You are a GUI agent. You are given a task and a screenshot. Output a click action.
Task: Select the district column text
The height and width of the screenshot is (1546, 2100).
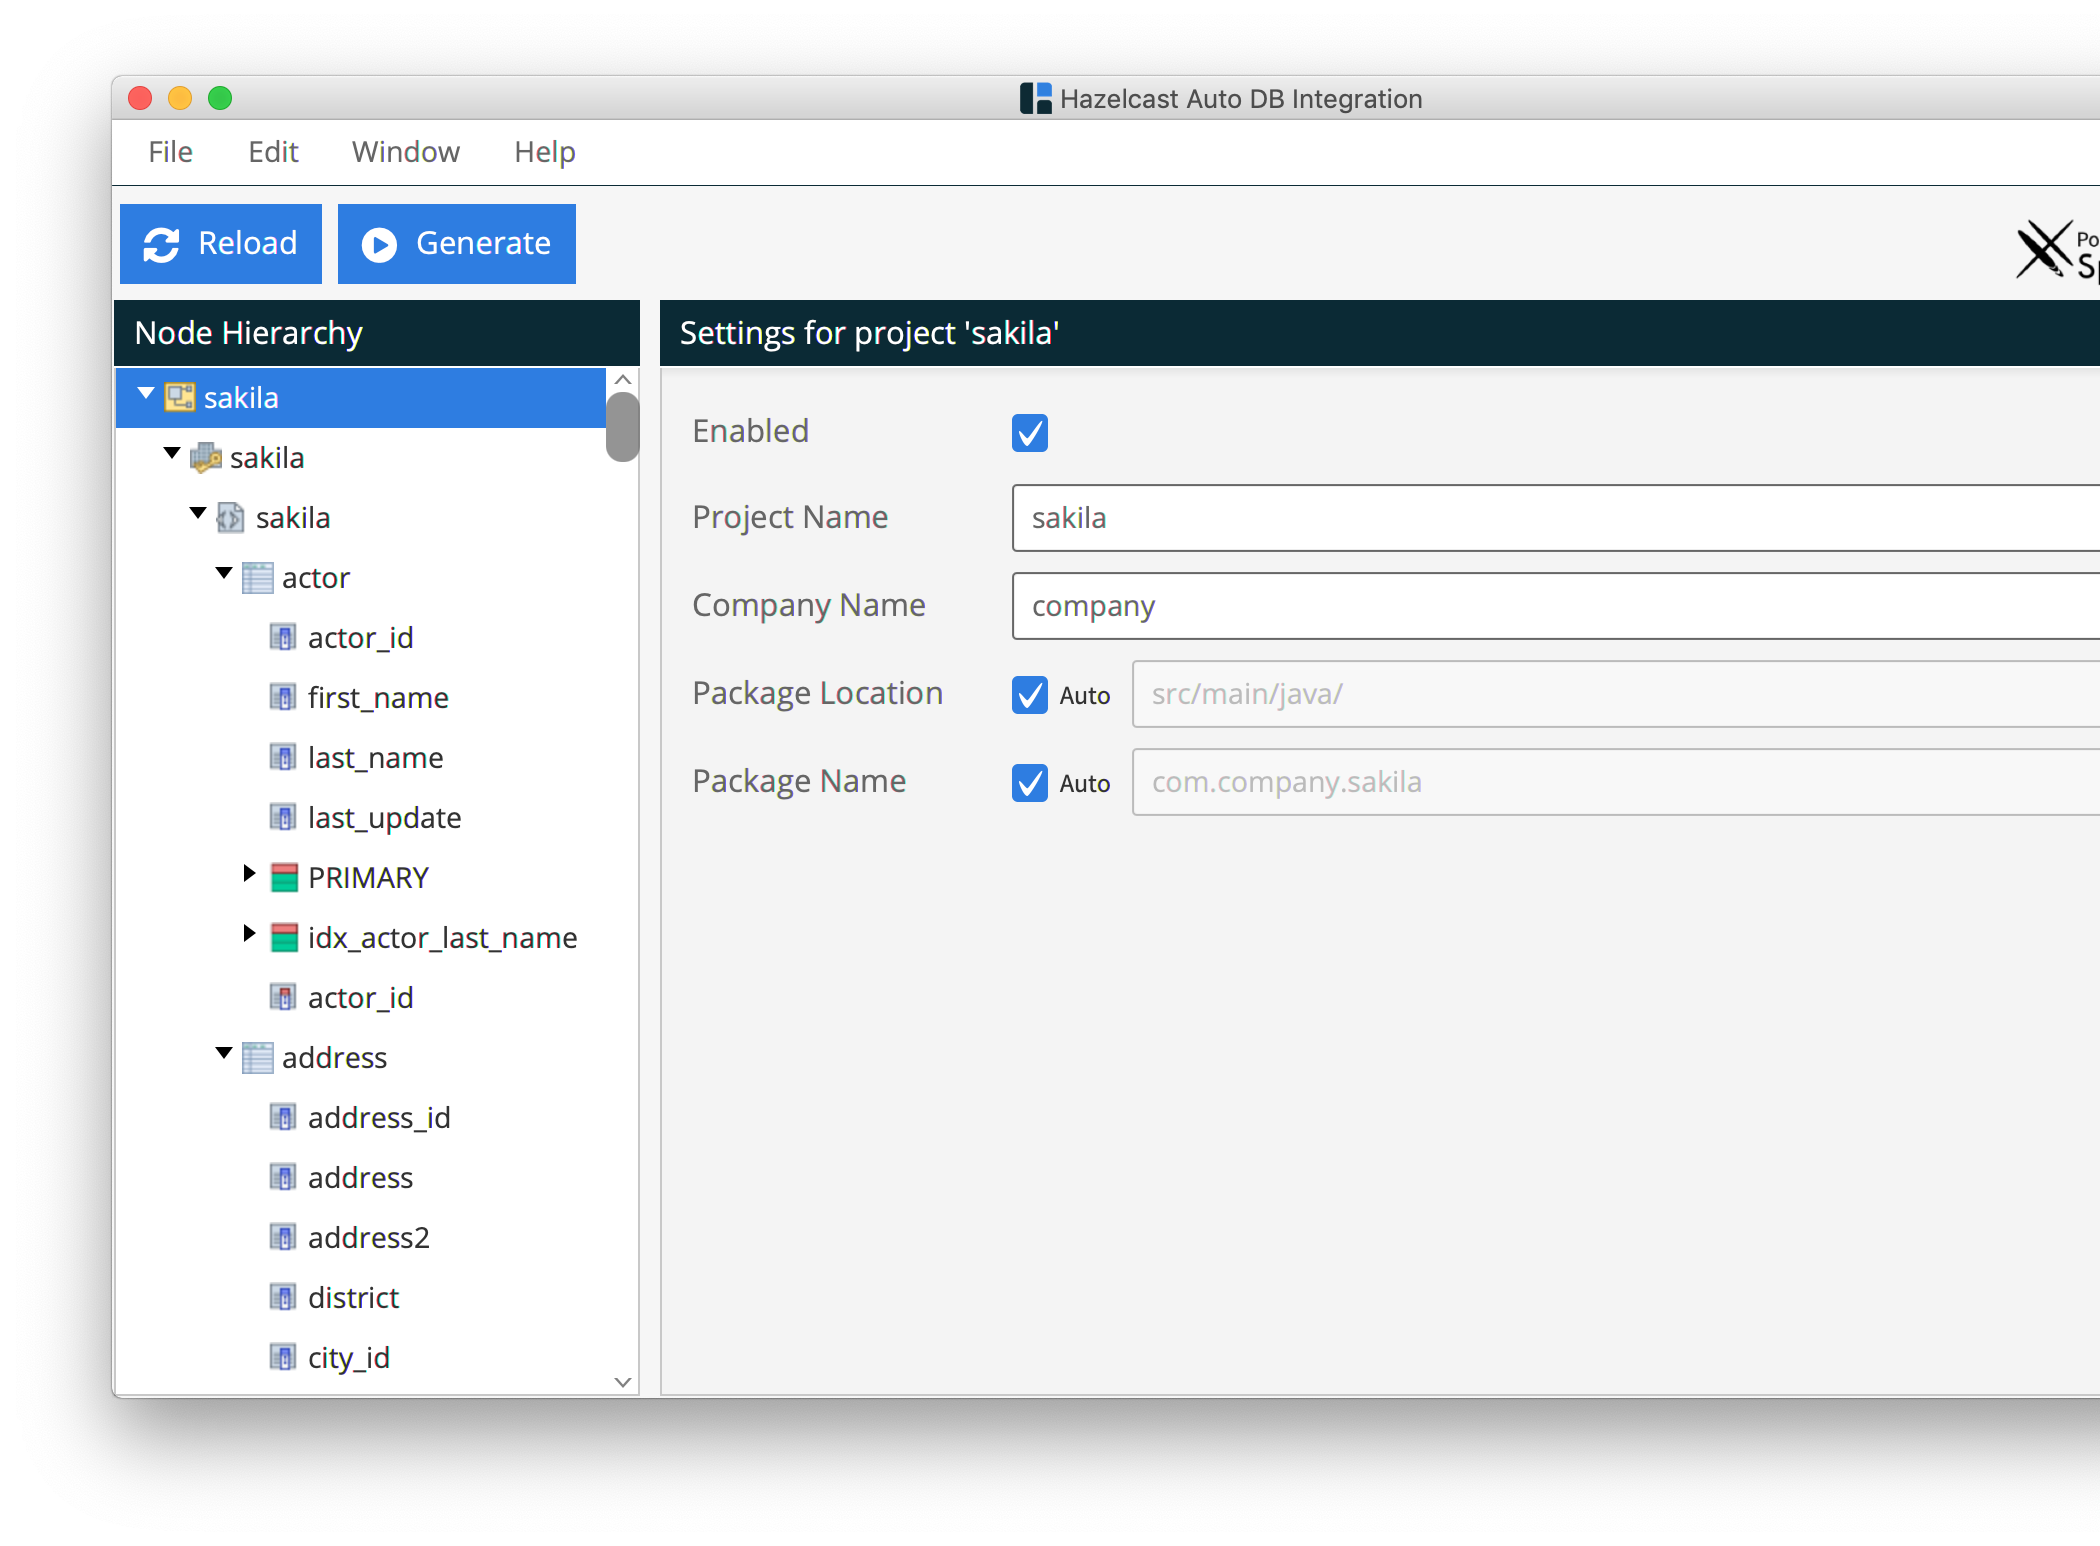(x=354, y=1298)
